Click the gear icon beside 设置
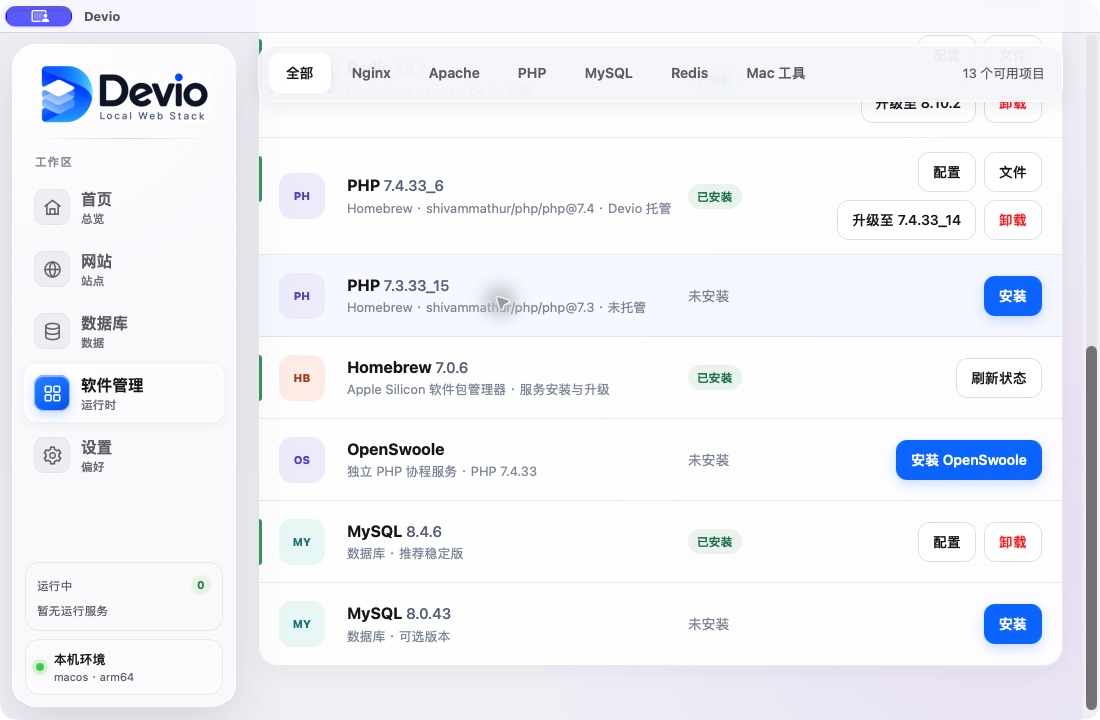This screenshot has height=720, width=1100. (x=52, y=455)
